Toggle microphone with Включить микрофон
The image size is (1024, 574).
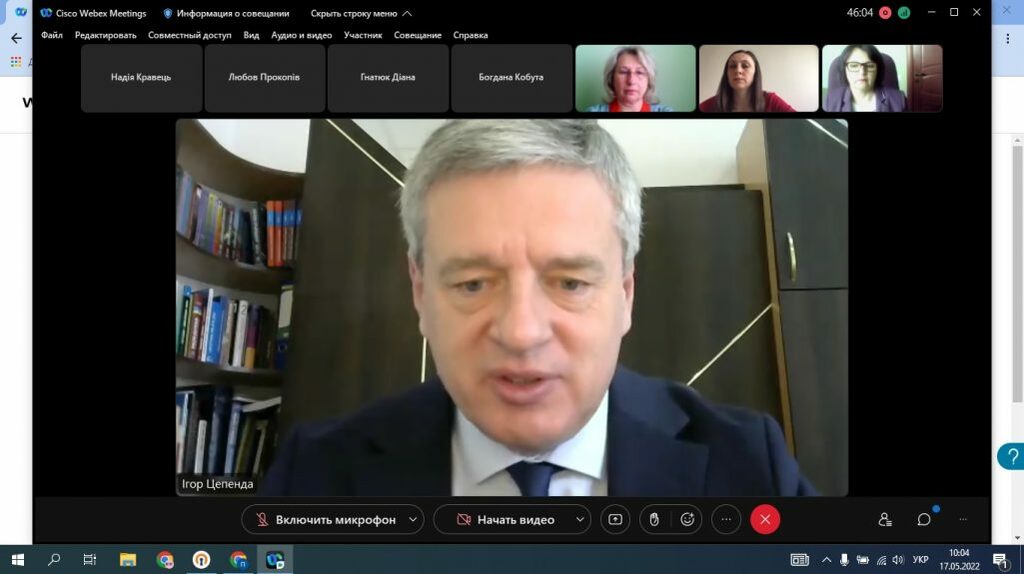coord(325,519)
